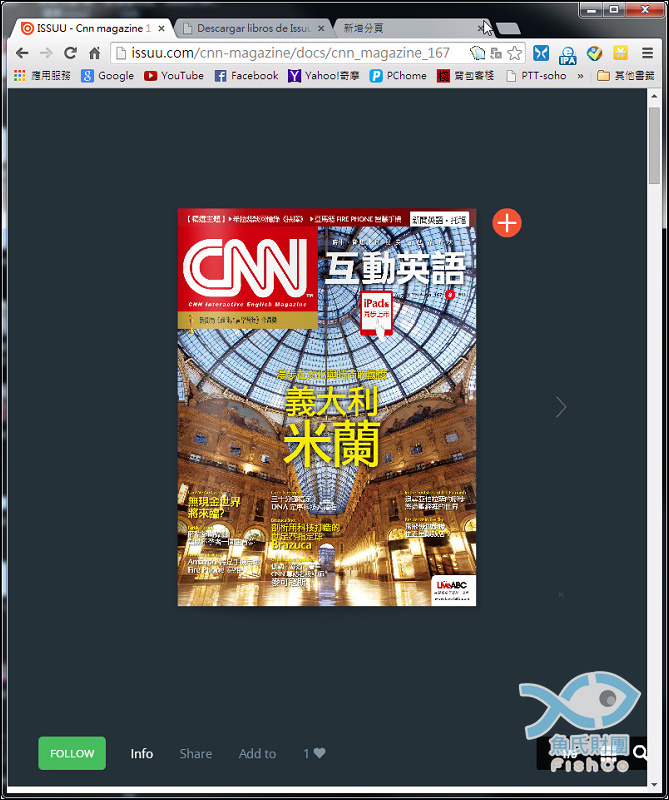Click the magnifier search icon at bottom right
Viewport: 669px width, 800px height.
point(640,752)
